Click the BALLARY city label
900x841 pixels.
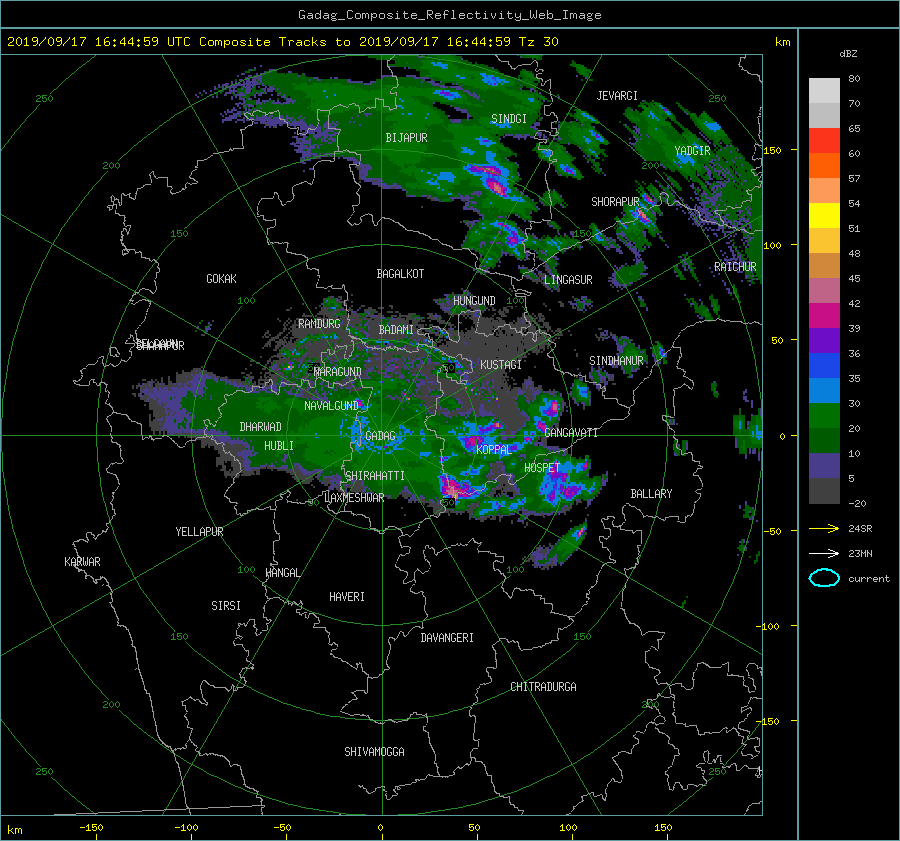651,494
